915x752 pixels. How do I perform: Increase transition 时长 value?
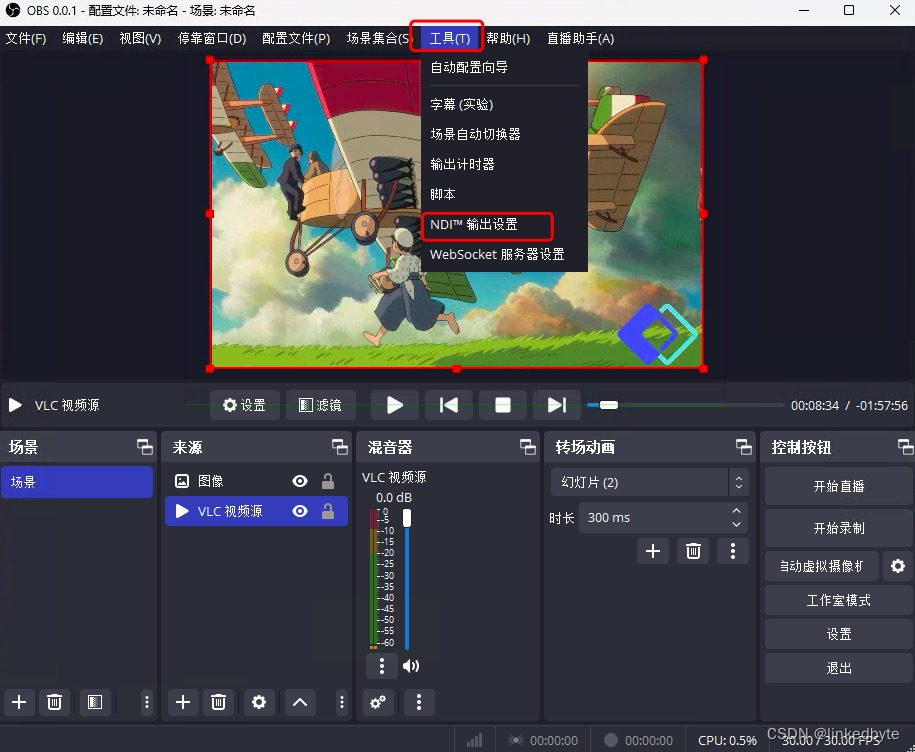tap(736, 511)
